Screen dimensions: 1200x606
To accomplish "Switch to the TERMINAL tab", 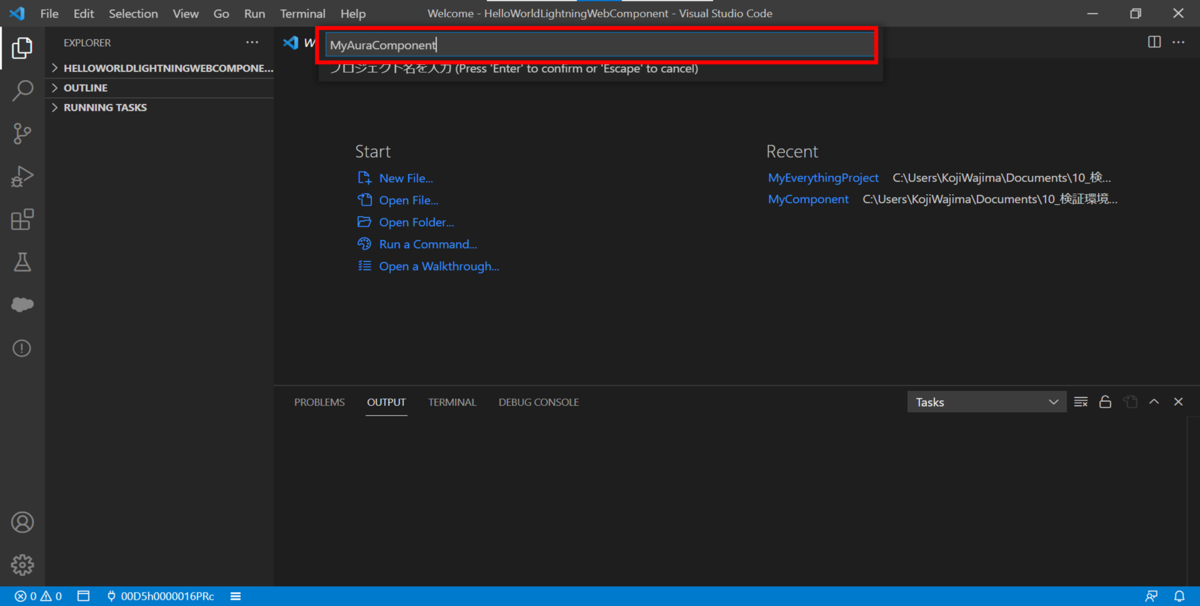I will pyautogui.click(x=452, y=402).
